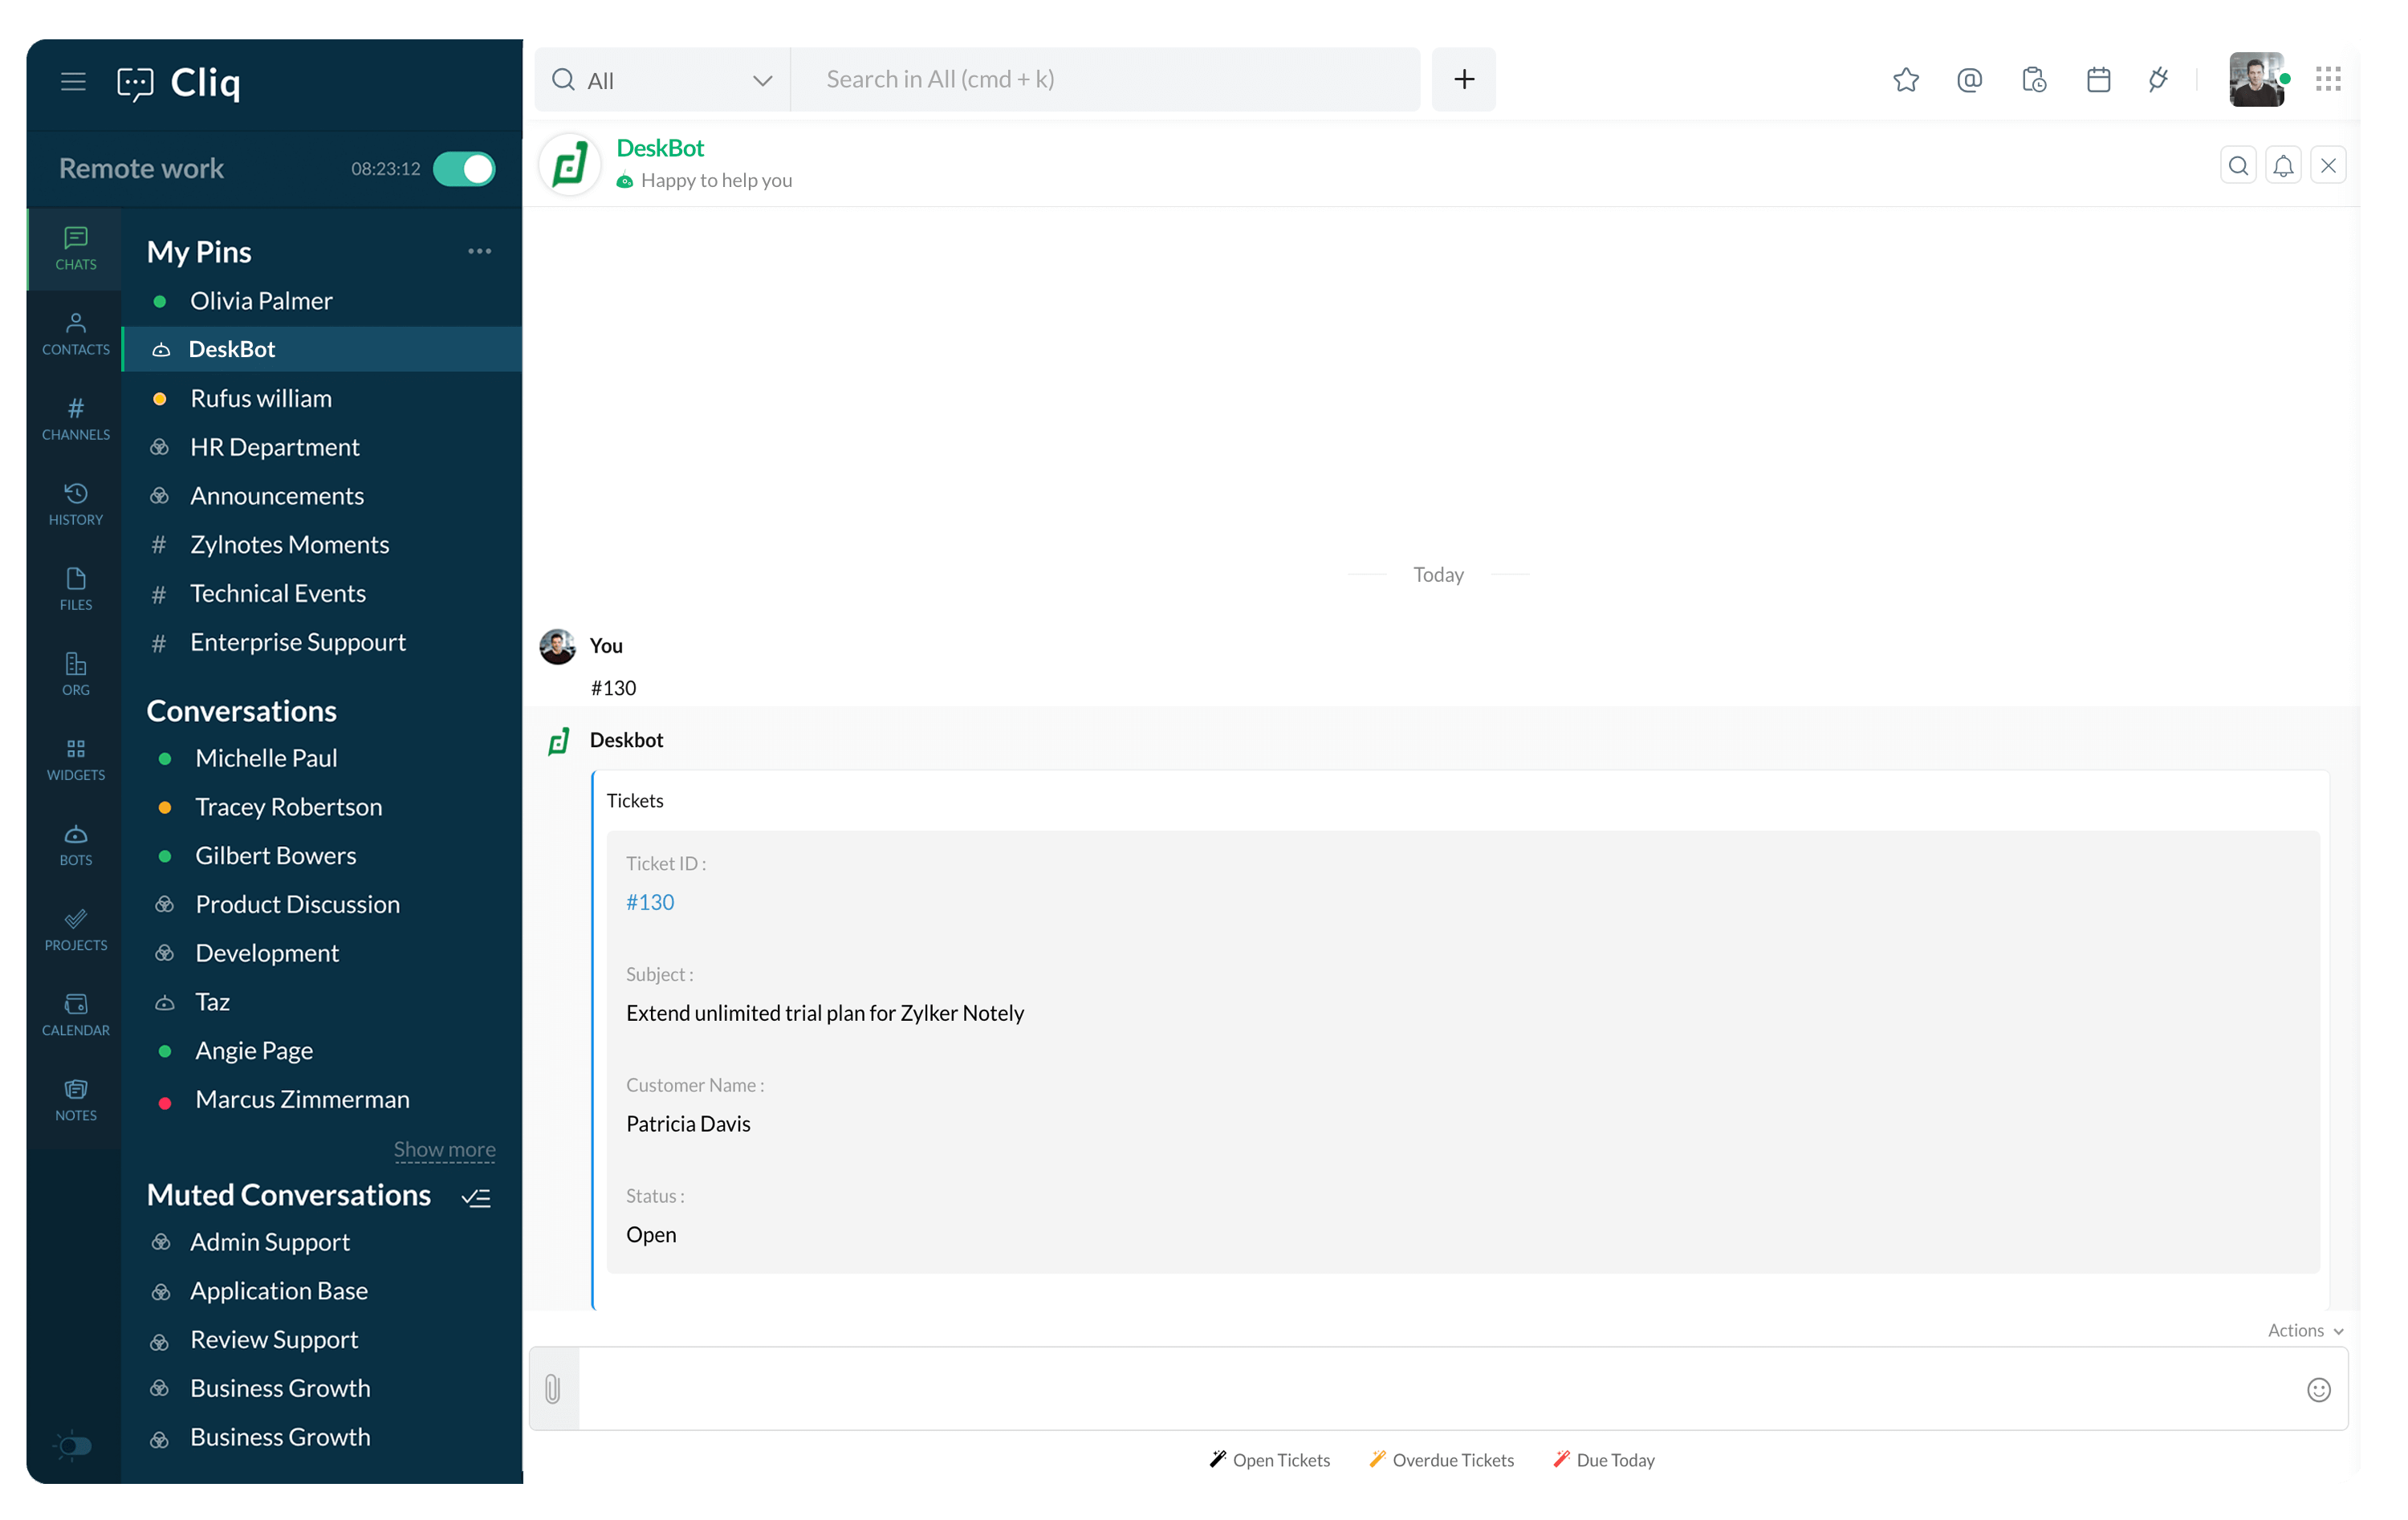Open the Bots tab in sidebar
This screenshot has width=2408, height=1520.
[76, 844]
